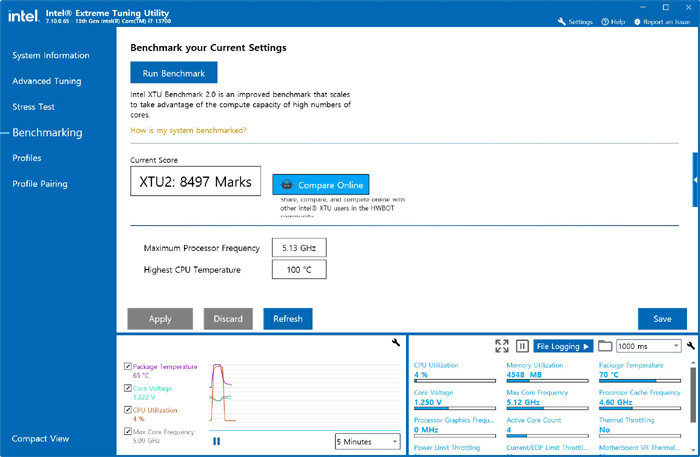The width and height of the screenshot is (700, 457).
Task: Uncheck the CPU Utilization checkbox
Action: (128, 409)
